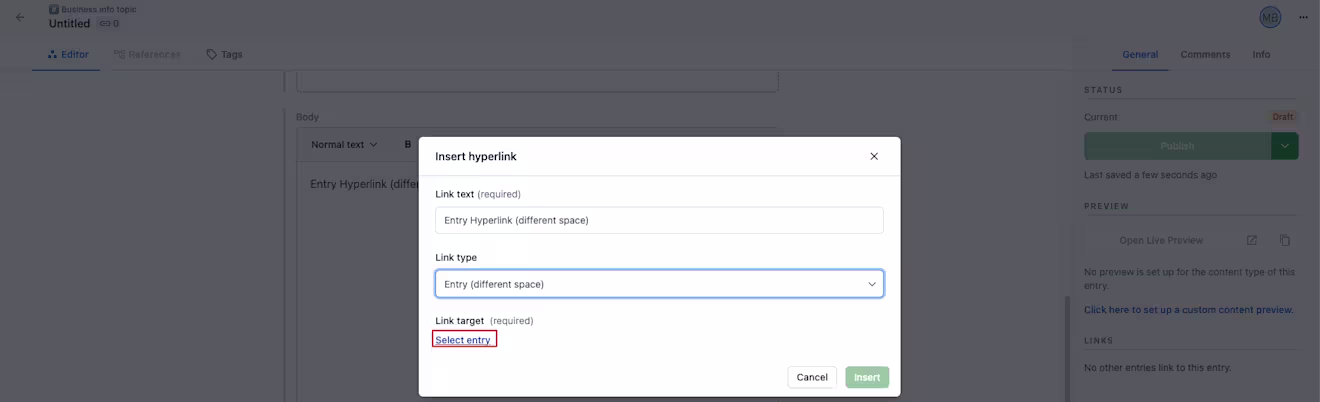Viewport: 1320px width, 402px height.
Task: Open the Comments sidebar tab
Action: pos(1205,55)
